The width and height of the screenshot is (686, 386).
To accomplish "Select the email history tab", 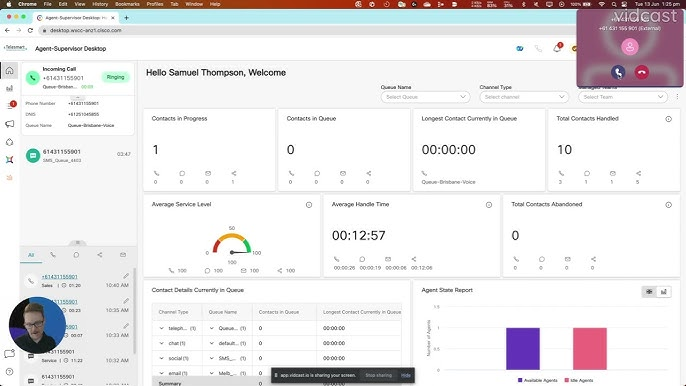I will pyautogui.click(x=123, y=255).
